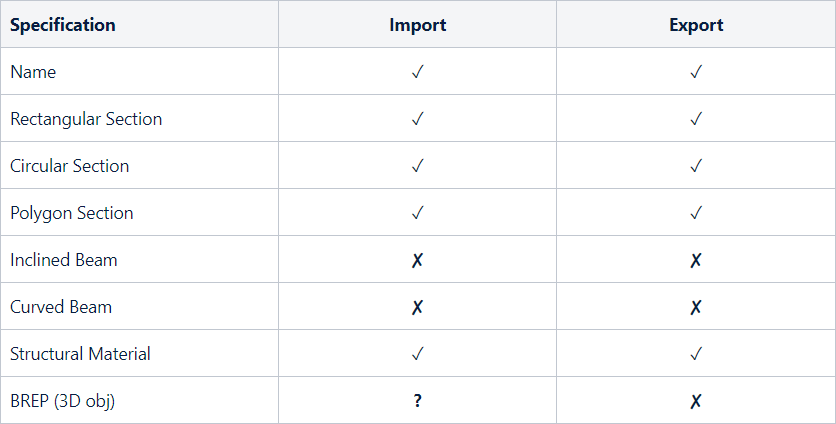Select the Polygon Section label
836x424 pixels.
click(72, 213)
